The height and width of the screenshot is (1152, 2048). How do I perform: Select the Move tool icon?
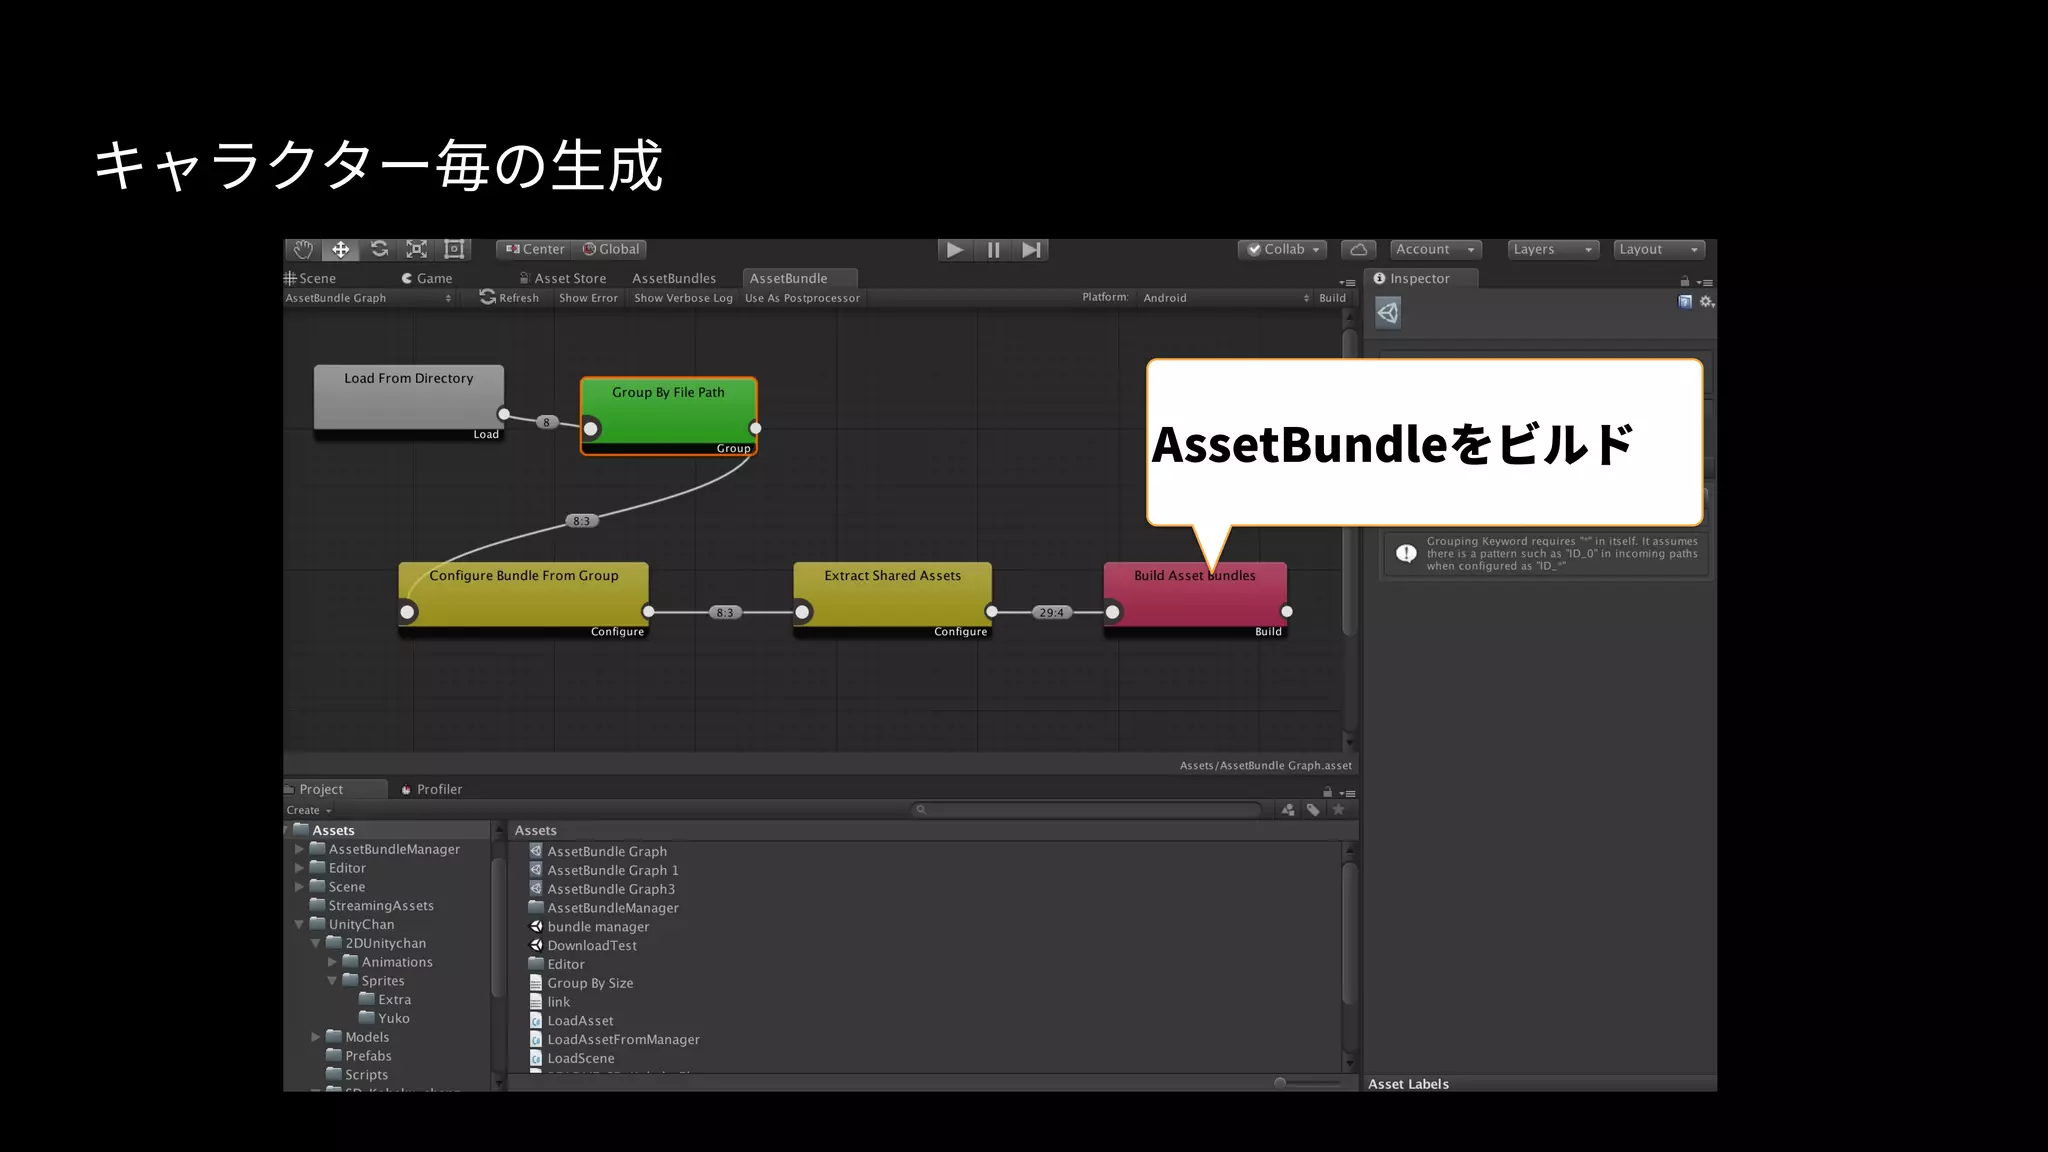coord(341,249)
